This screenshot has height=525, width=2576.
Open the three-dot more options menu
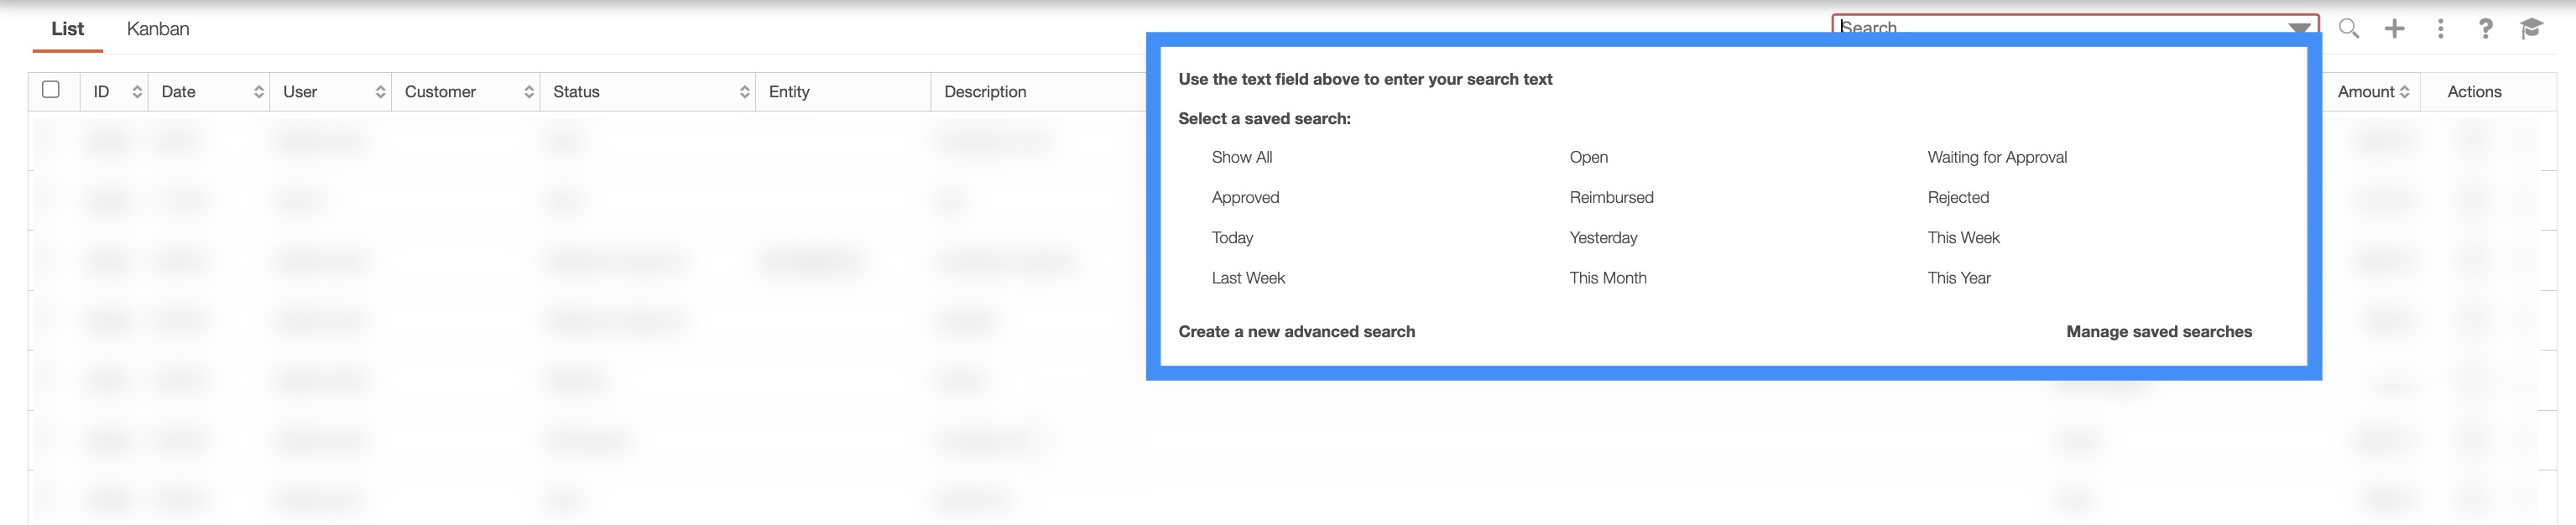(x=2440, y=29)
